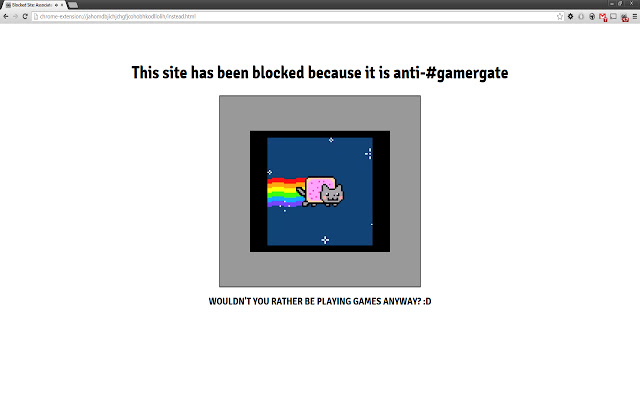
Task: Click the browser forward arrow
Action: tap(16, 16)
